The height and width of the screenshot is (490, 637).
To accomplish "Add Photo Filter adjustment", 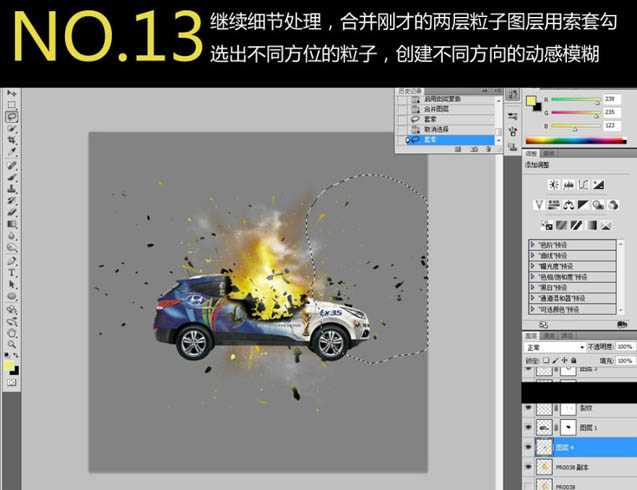I will coord(598,205).
